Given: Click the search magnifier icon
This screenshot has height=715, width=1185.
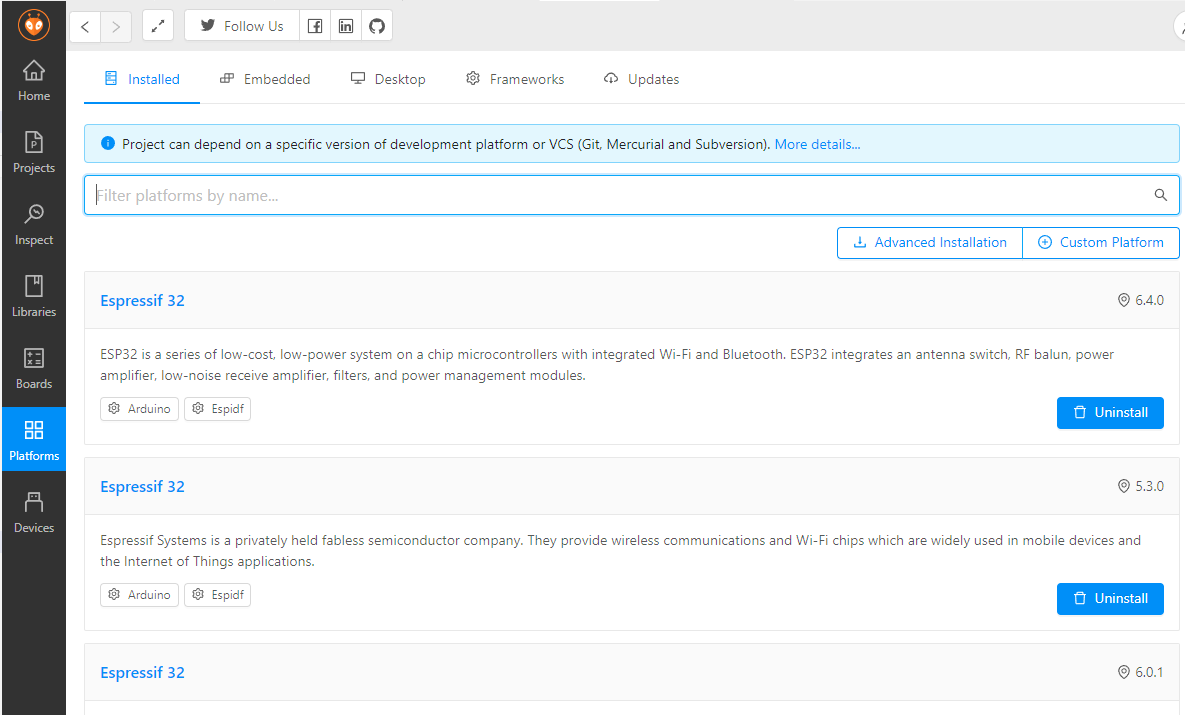Looking at the screenshot, I should pyautogui.click(x=1161, y=195).
